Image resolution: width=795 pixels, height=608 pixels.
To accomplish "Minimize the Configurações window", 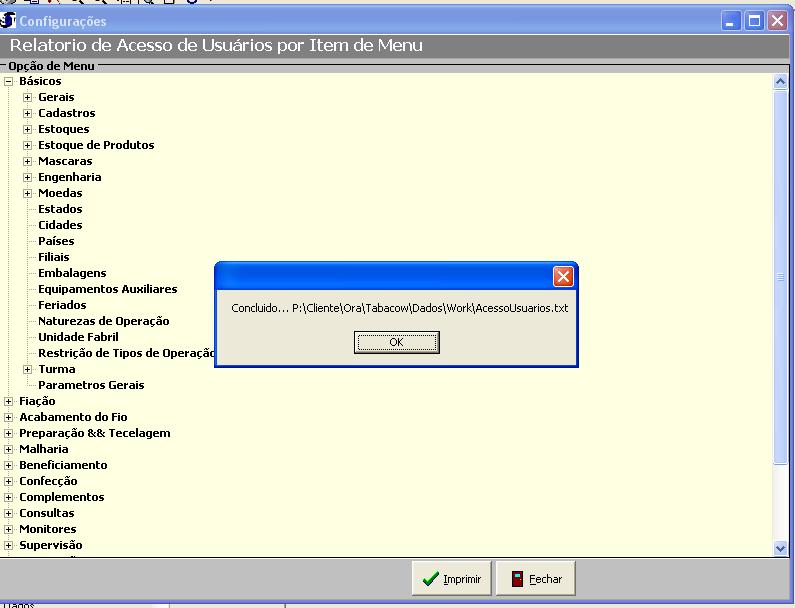I will (x=732, y=21).
